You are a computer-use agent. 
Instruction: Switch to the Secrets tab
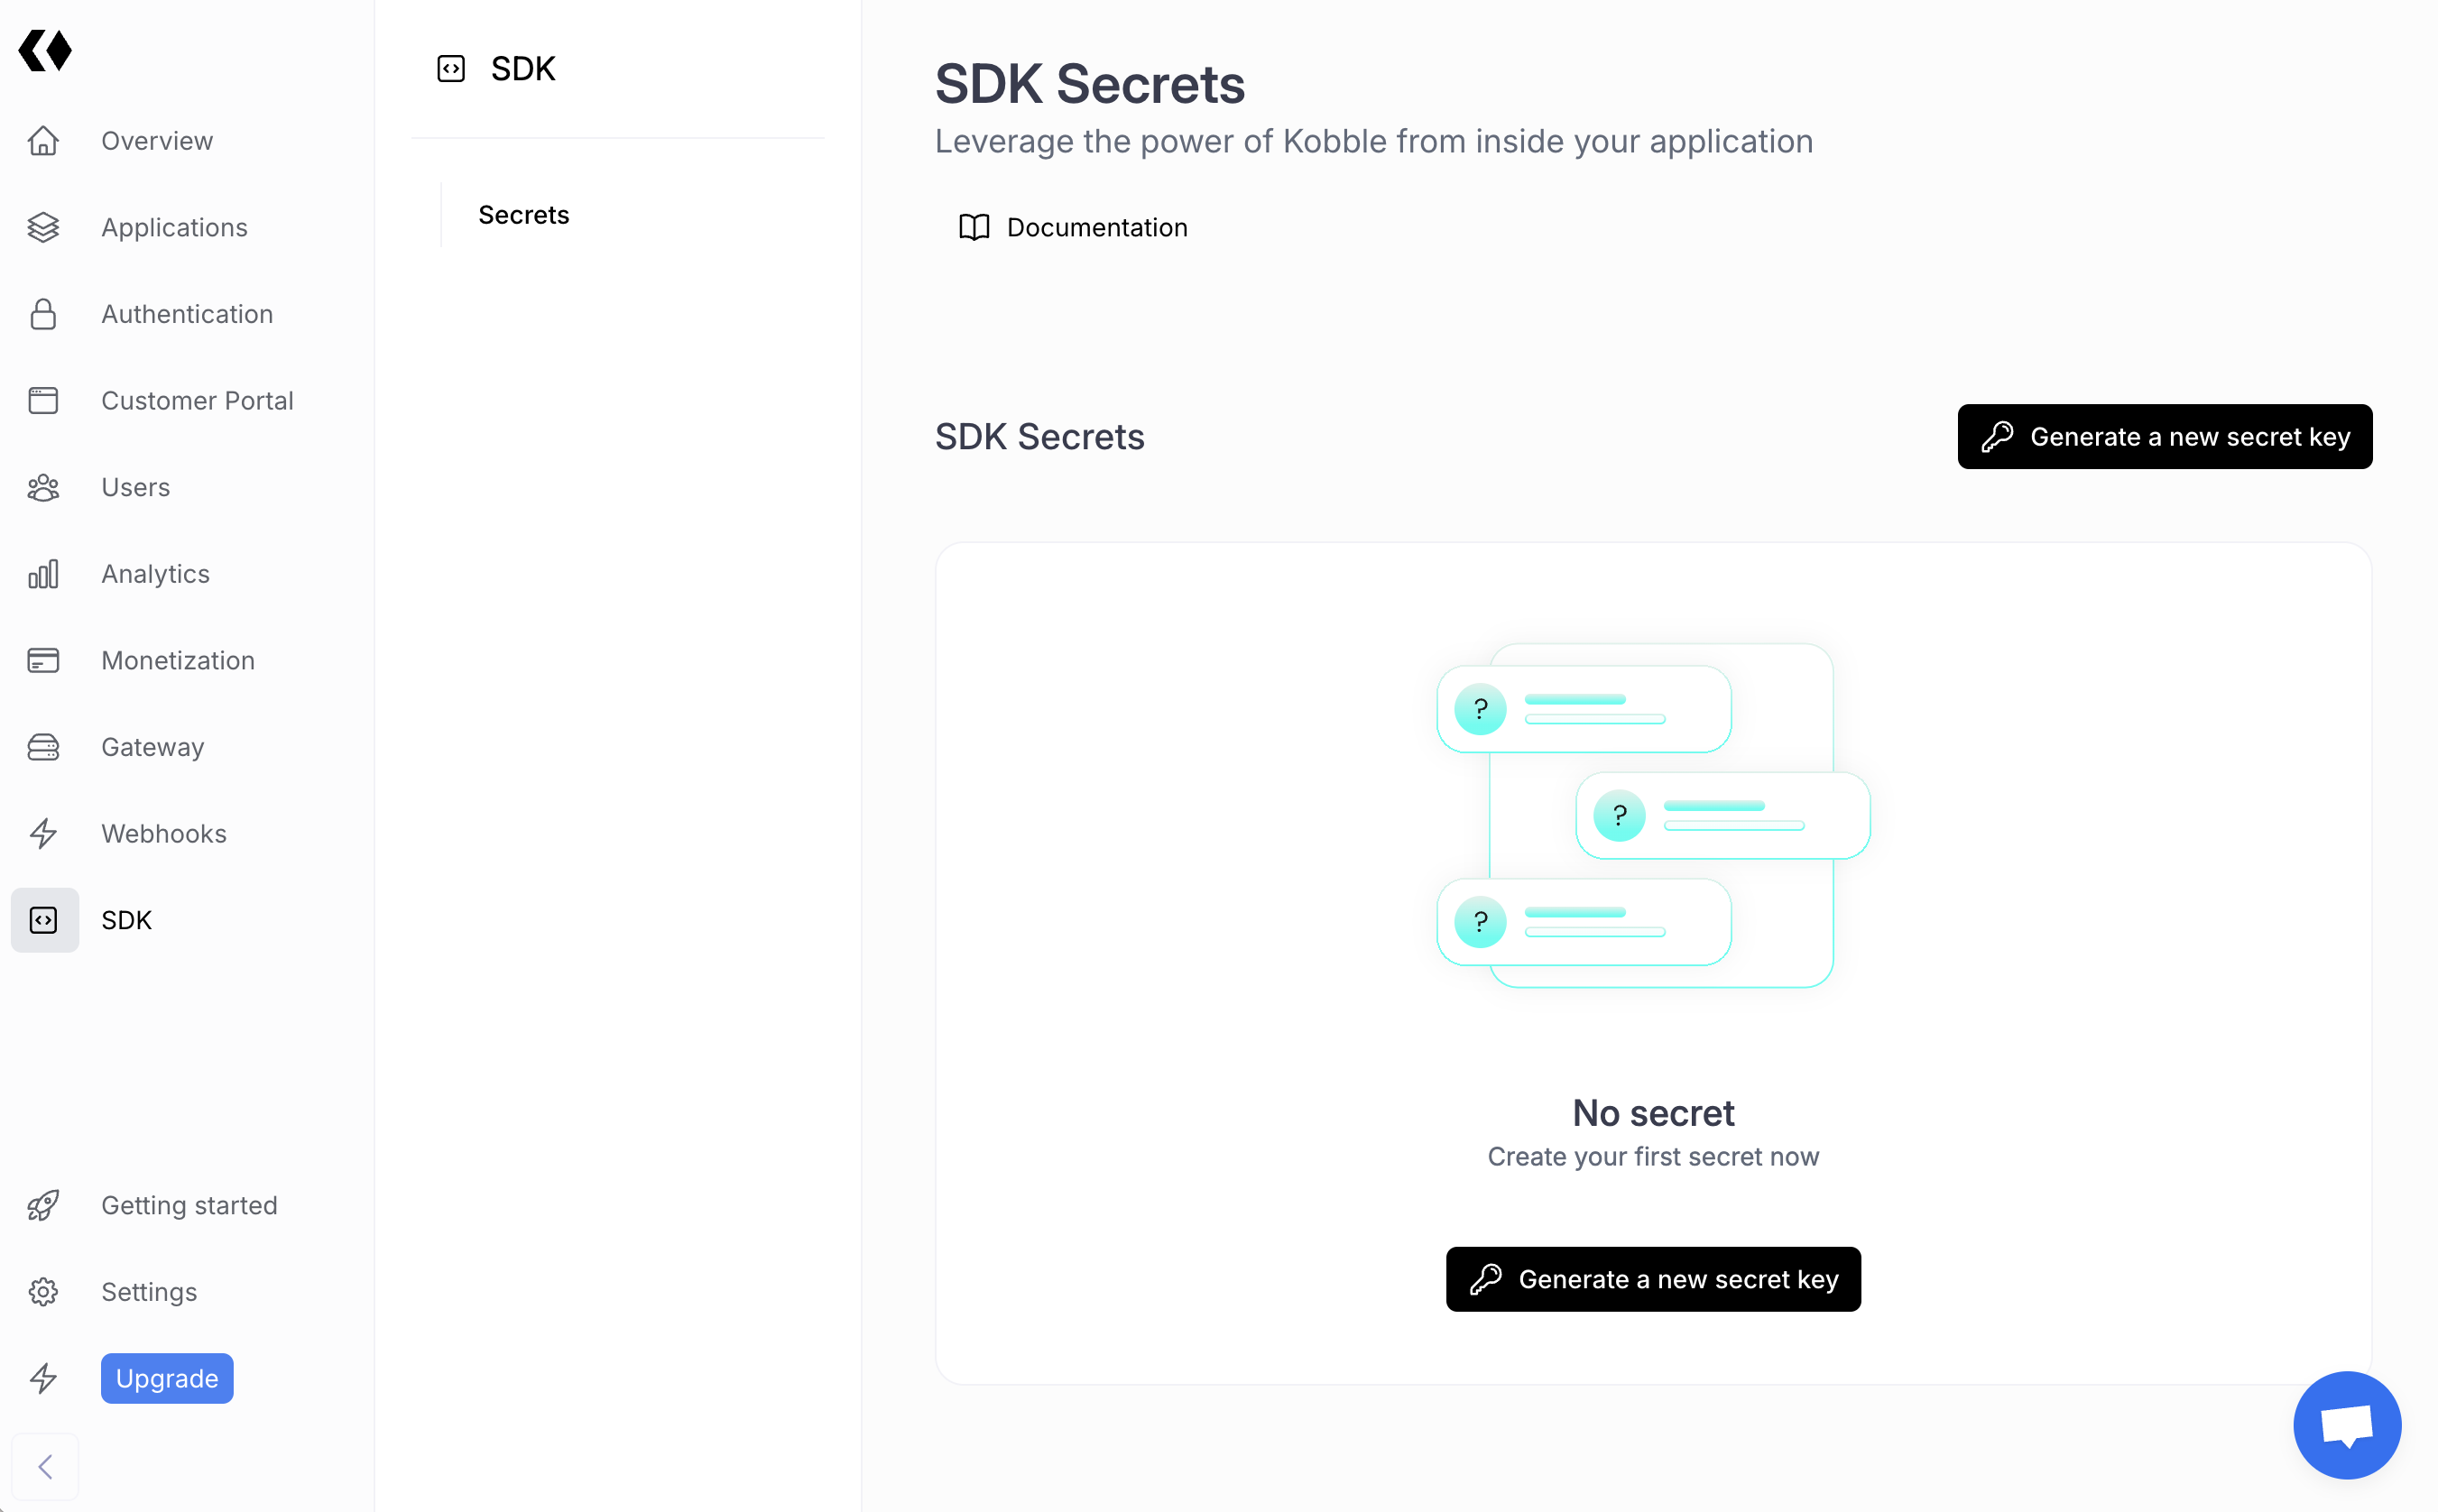pyautogui.click(x=523, y=214)
